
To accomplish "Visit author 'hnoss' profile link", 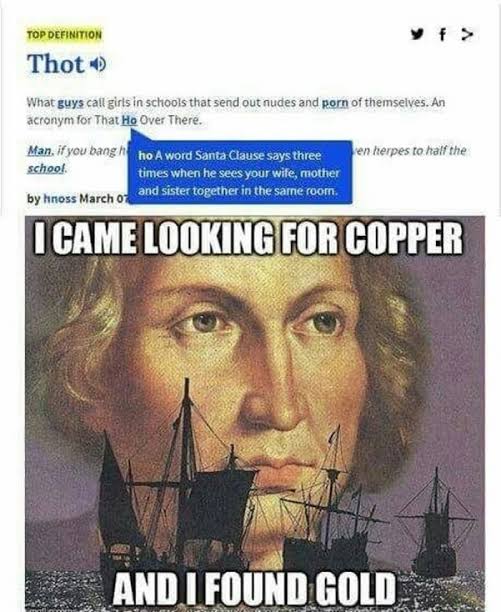I will (x=60, y=199).
